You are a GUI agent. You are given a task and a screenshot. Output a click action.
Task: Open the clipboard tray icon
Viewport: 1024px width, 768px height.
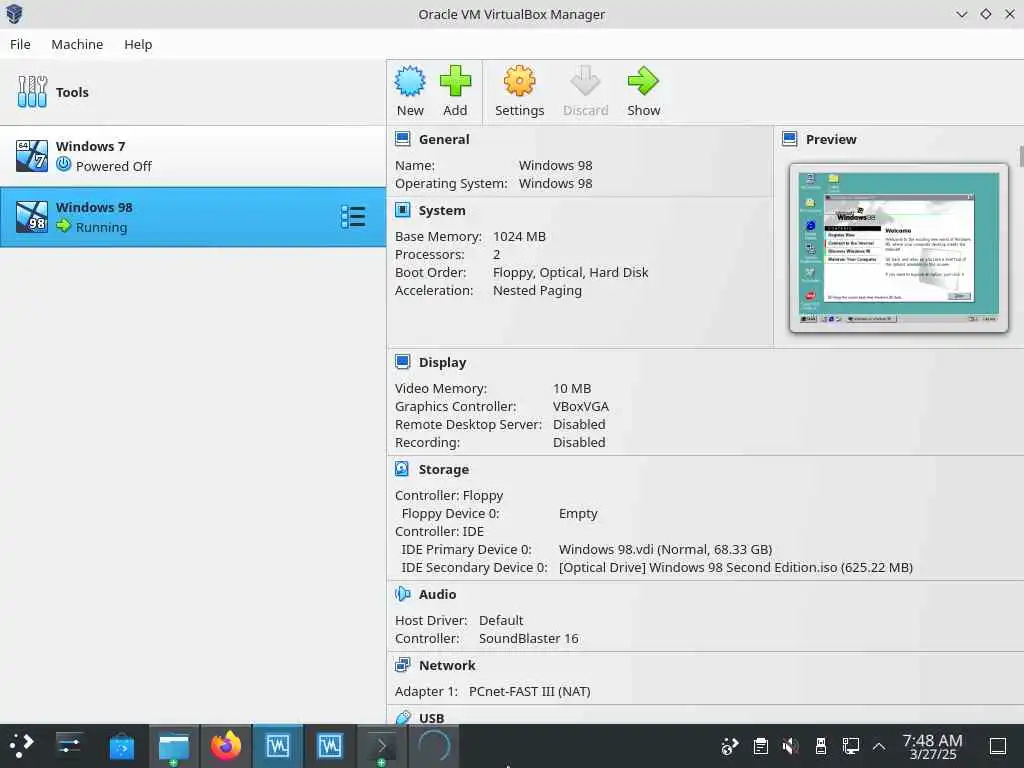[x=760, y=746]
